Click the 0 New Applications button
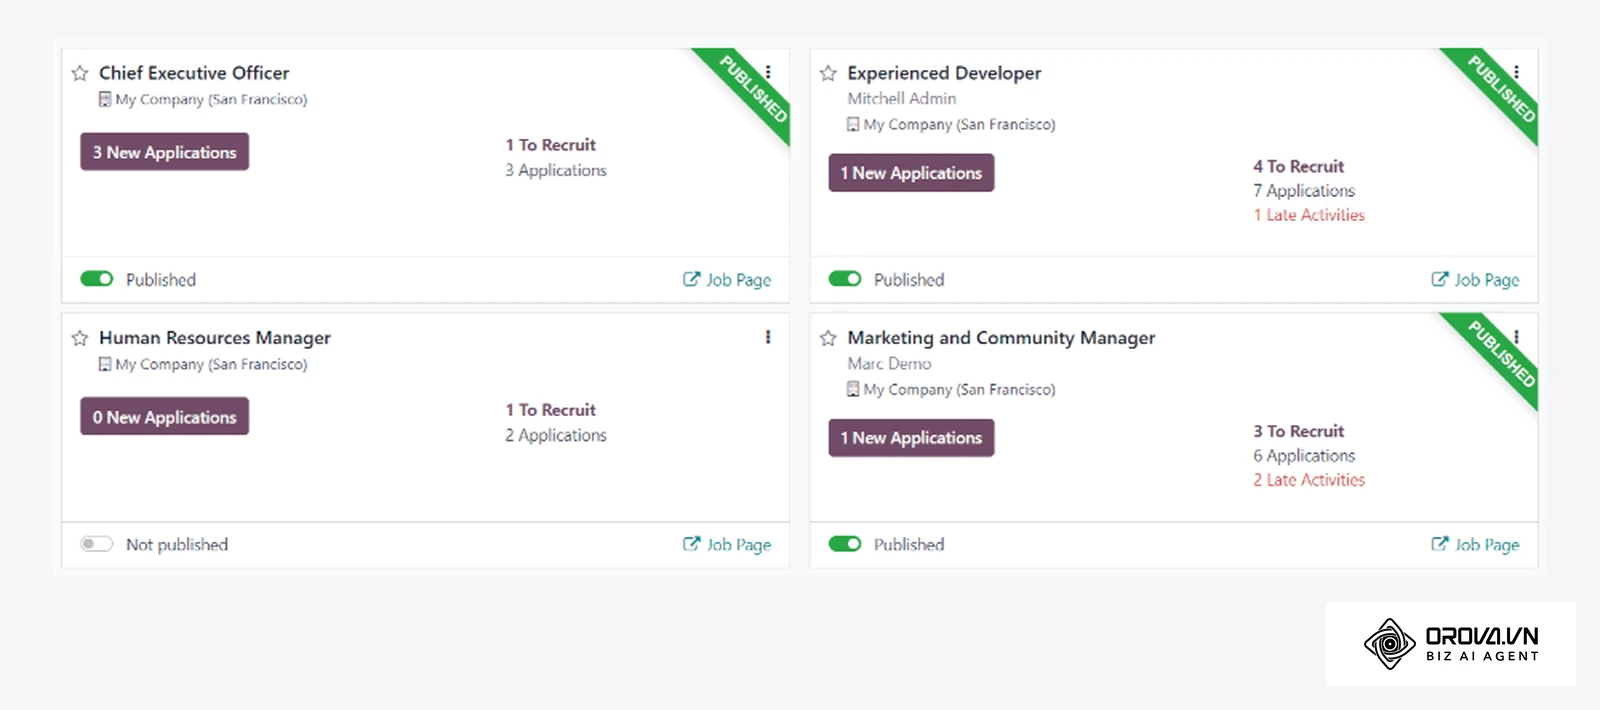This screenshot has width=1600, height=710. point(165,417)
